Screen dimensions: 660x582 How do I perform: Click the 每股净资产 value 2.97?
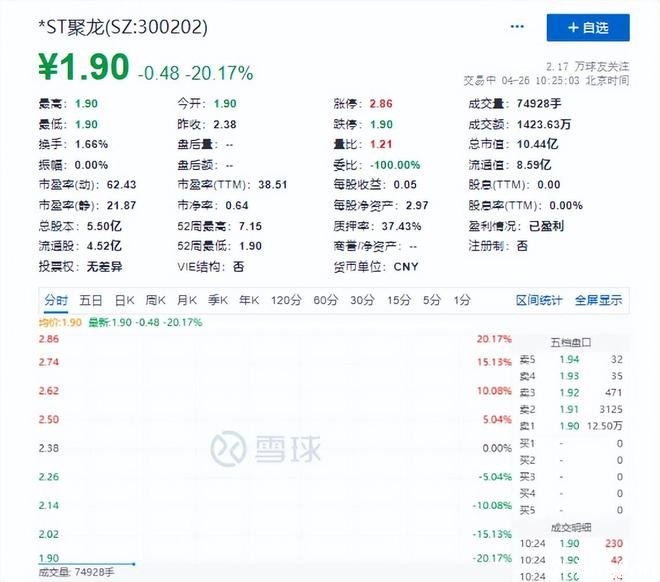point(417,205)
